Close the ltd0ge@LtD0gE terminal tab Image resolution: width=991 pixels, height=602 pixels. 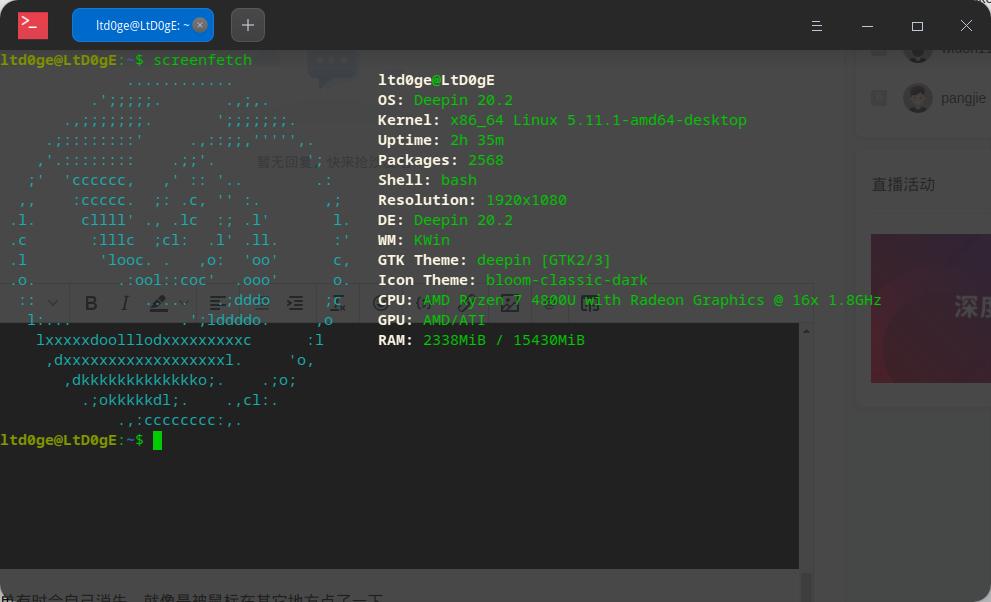[200, 25]
